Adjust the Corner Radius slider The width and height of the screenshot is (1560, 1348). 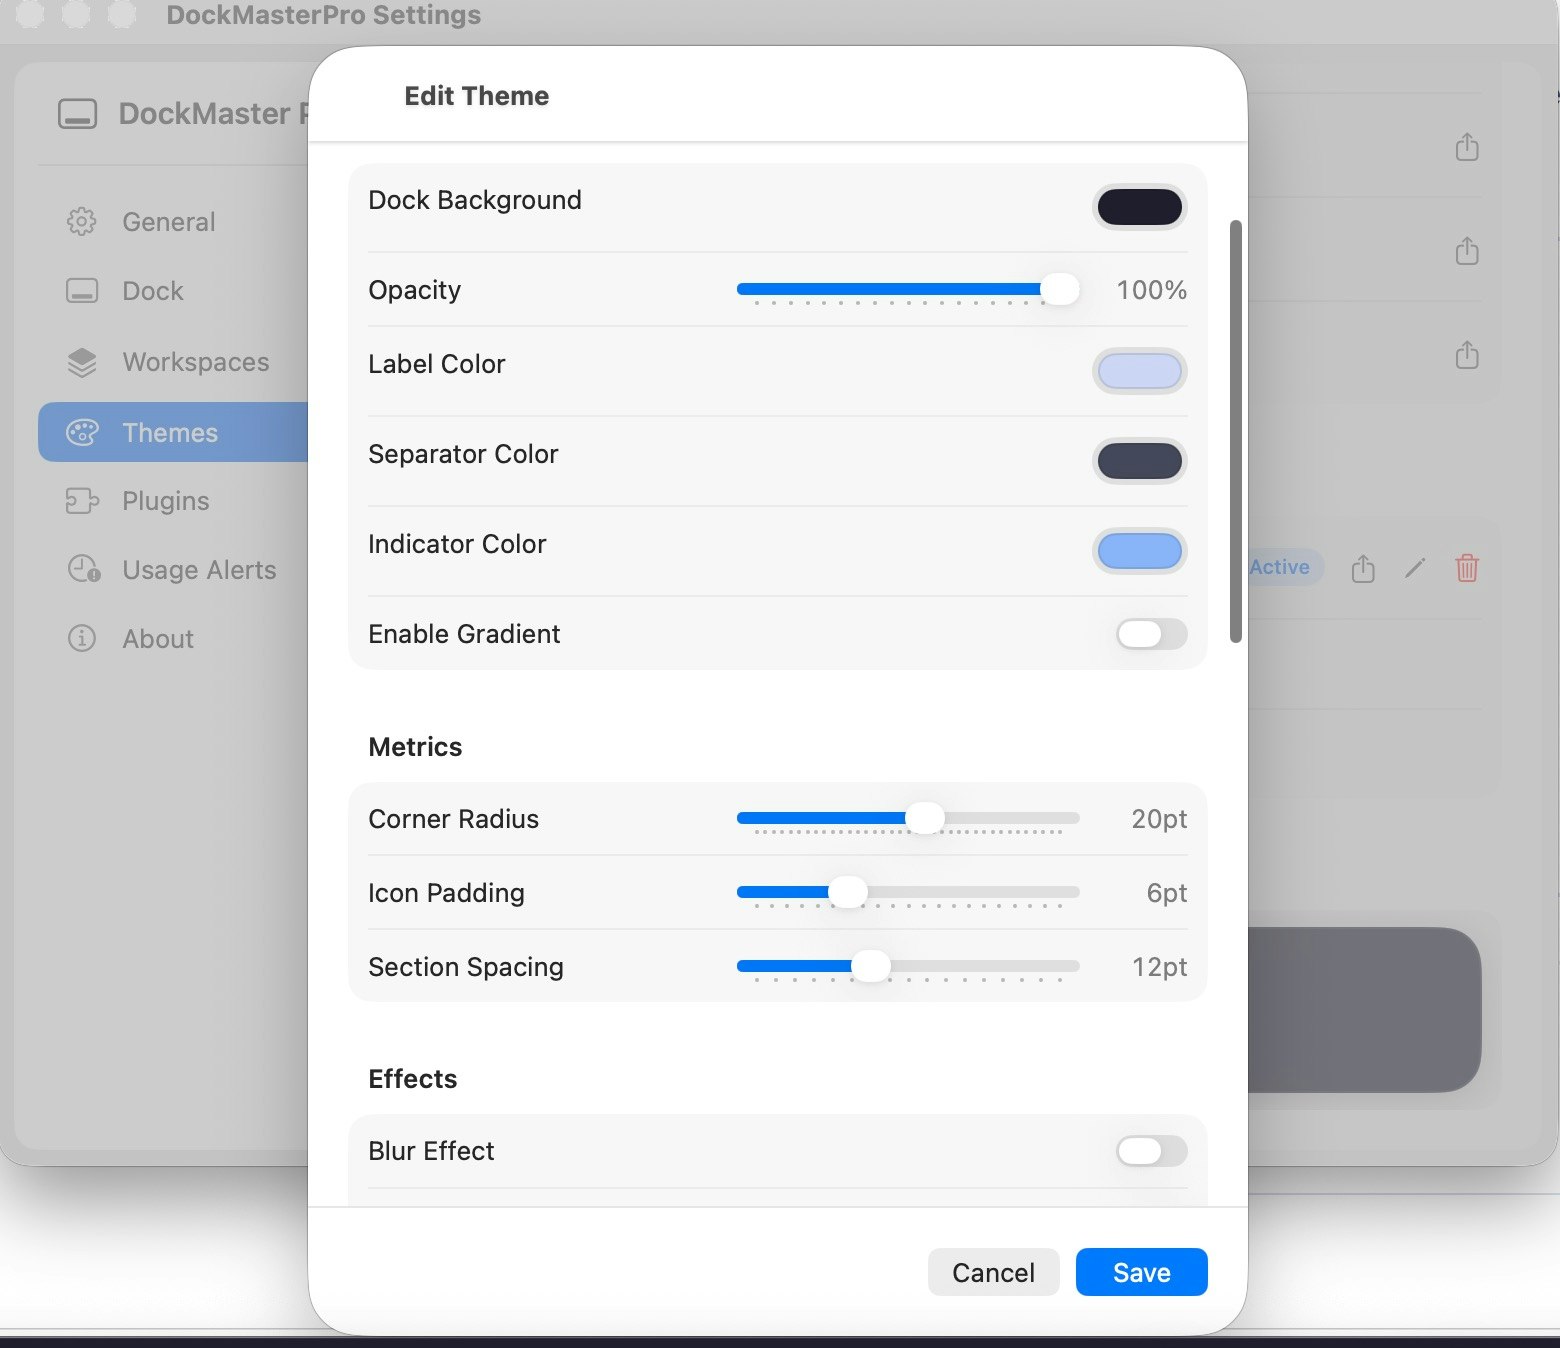click(x=908, y=819)
